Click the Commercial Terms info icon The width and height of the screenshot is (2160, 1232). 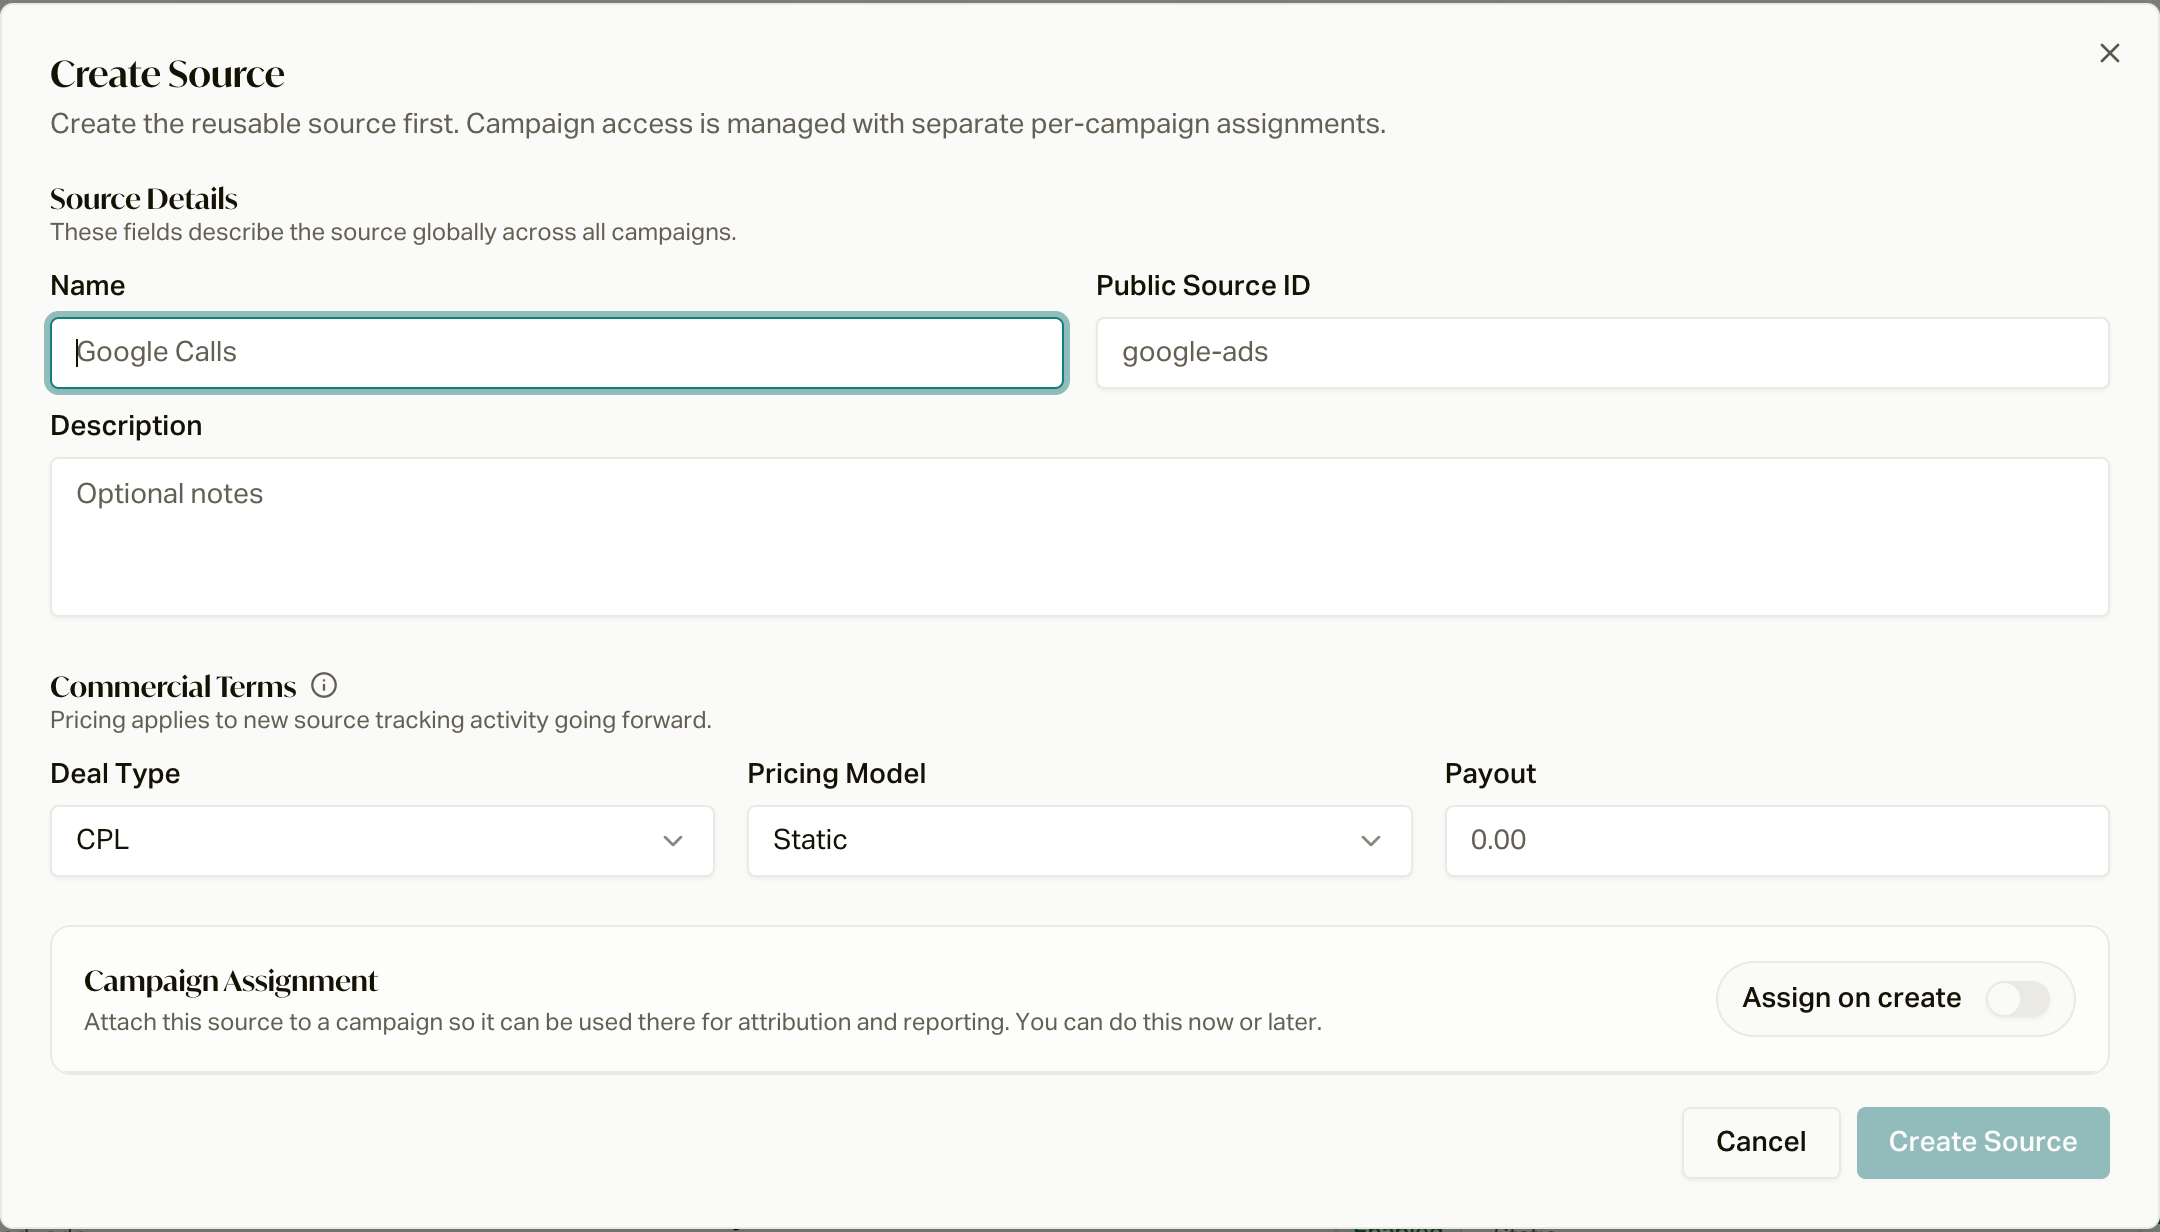click(x=324, y=685)
